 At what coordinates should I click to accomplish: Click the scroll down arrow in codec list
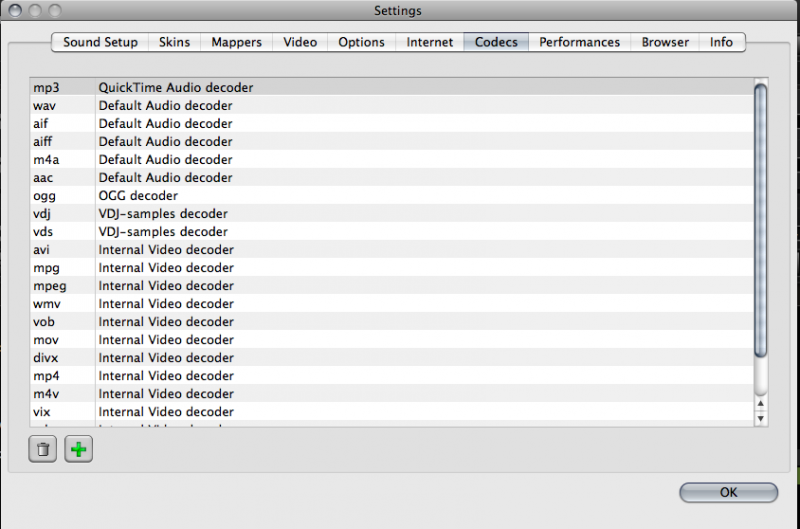click(x=760, y=415)
